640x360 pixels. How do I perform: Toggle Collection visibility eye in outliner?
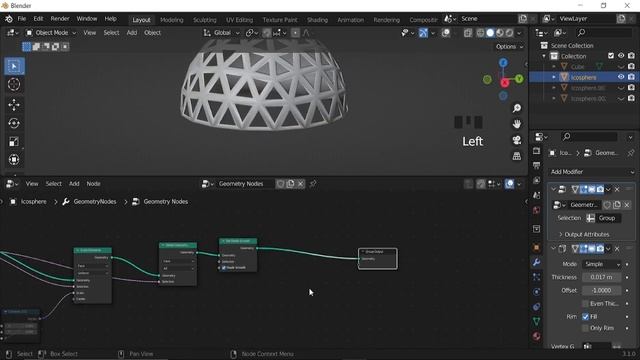point(621,56)
